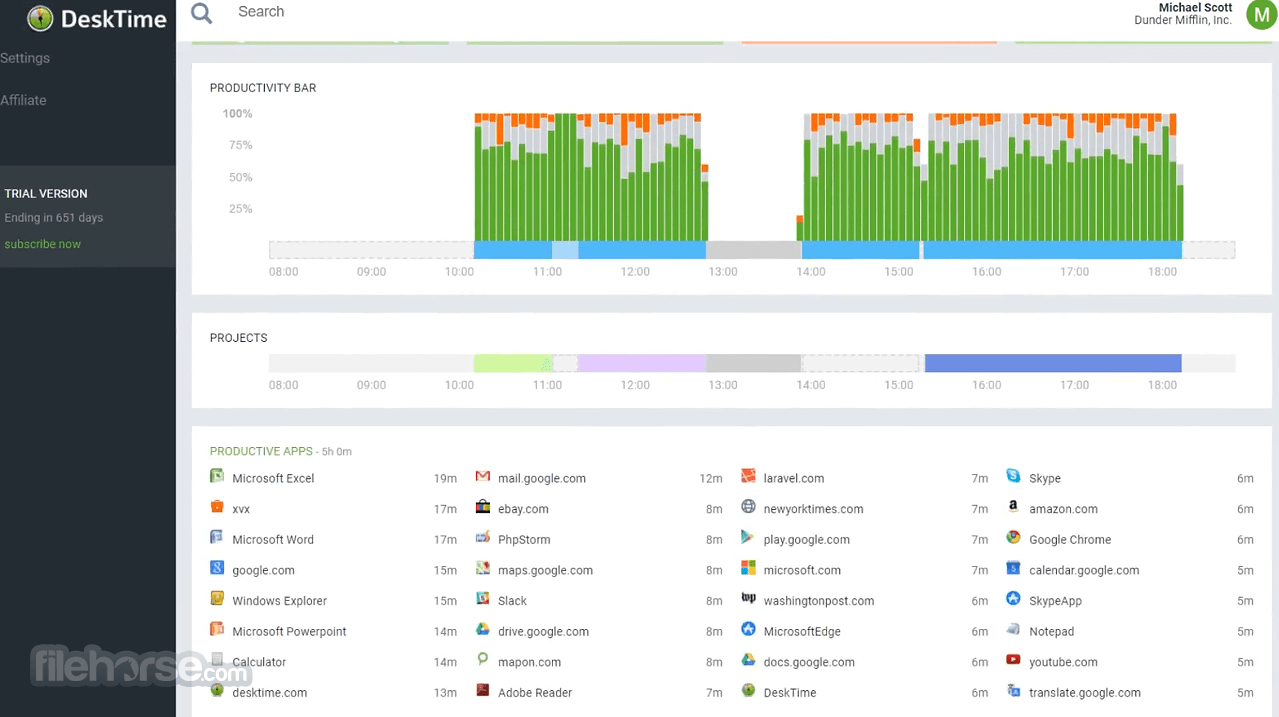The height and width of the screenshot is (717, 1279).
Task: Click the docs.google.com icon
Action: pyautogui.click(x=748, y=660)
